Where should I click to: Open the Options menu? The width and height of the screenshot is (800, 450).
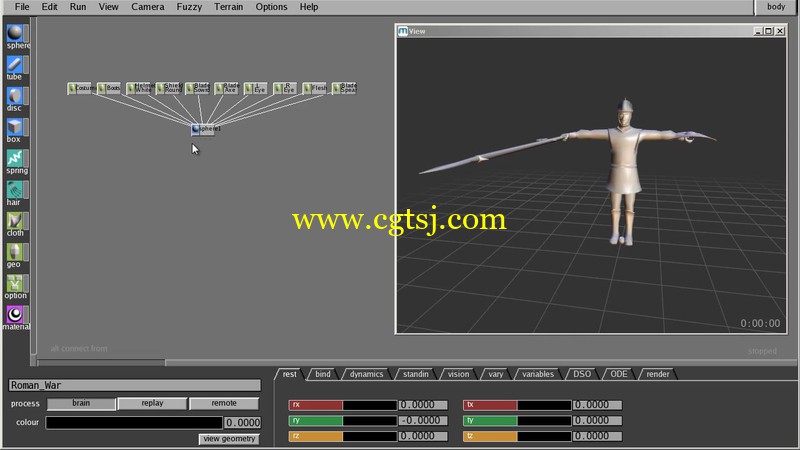(271, 7)
